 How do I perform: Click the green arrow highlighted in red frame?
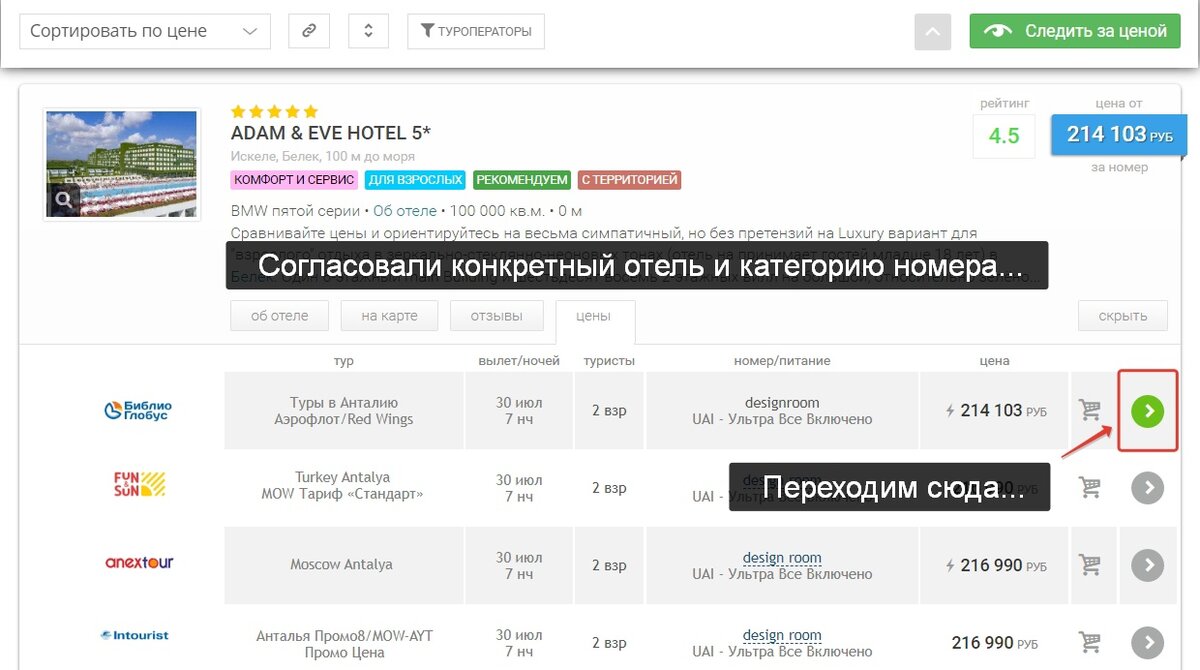pyautogui.click(x=1147, y=410)
